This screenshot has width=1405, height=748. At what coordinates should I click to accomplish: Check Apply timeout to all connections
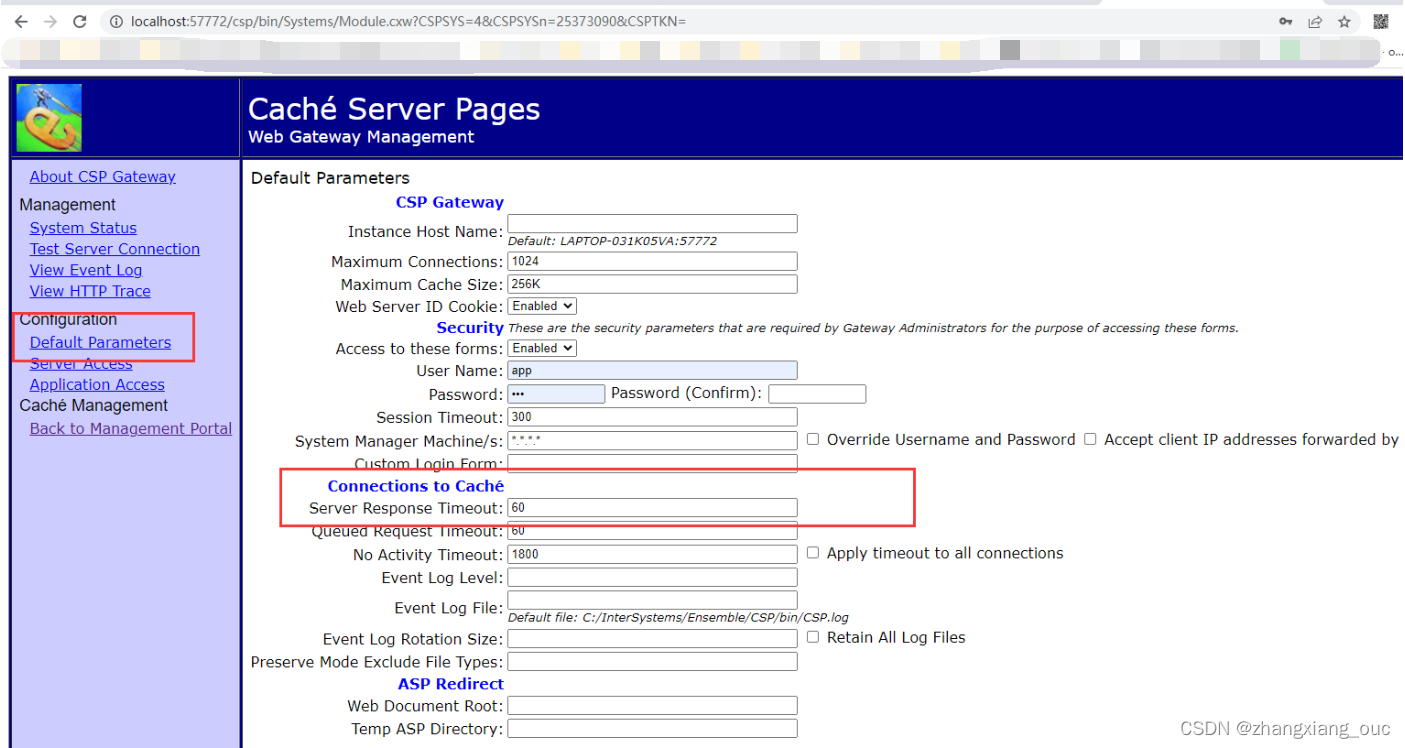(813, 553)
